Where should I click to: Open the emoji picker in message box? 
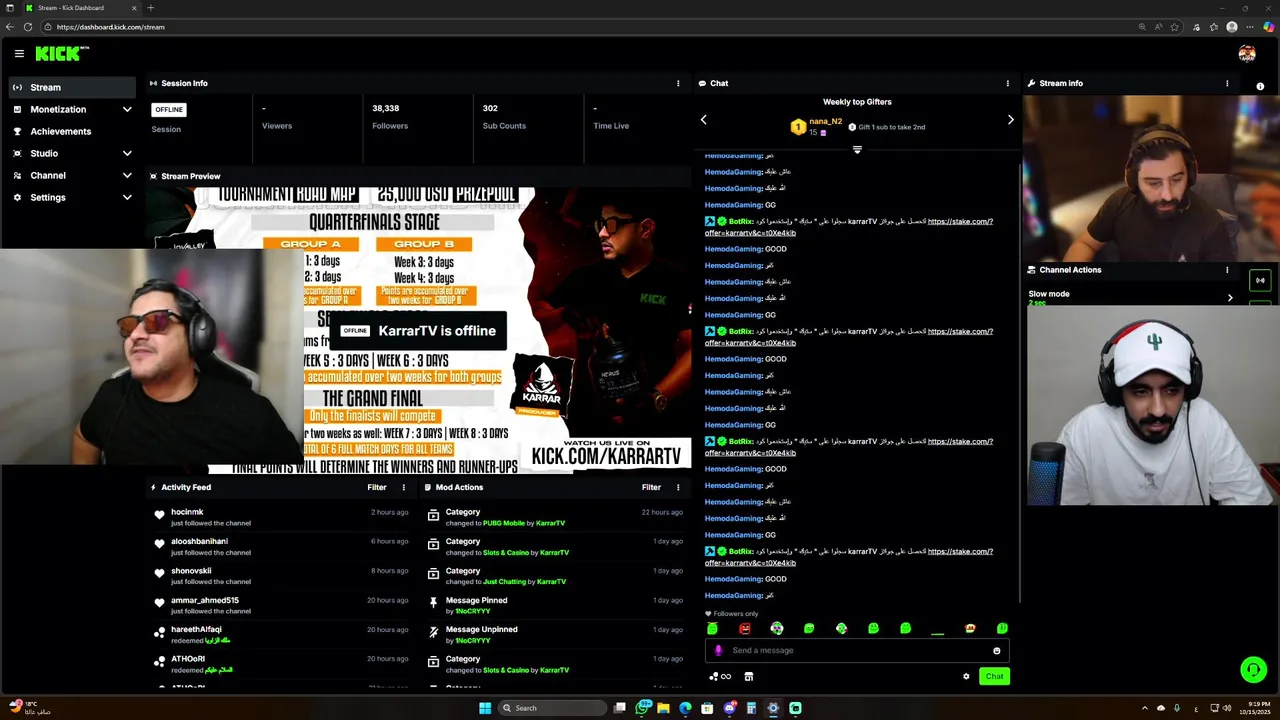[996, 651]
